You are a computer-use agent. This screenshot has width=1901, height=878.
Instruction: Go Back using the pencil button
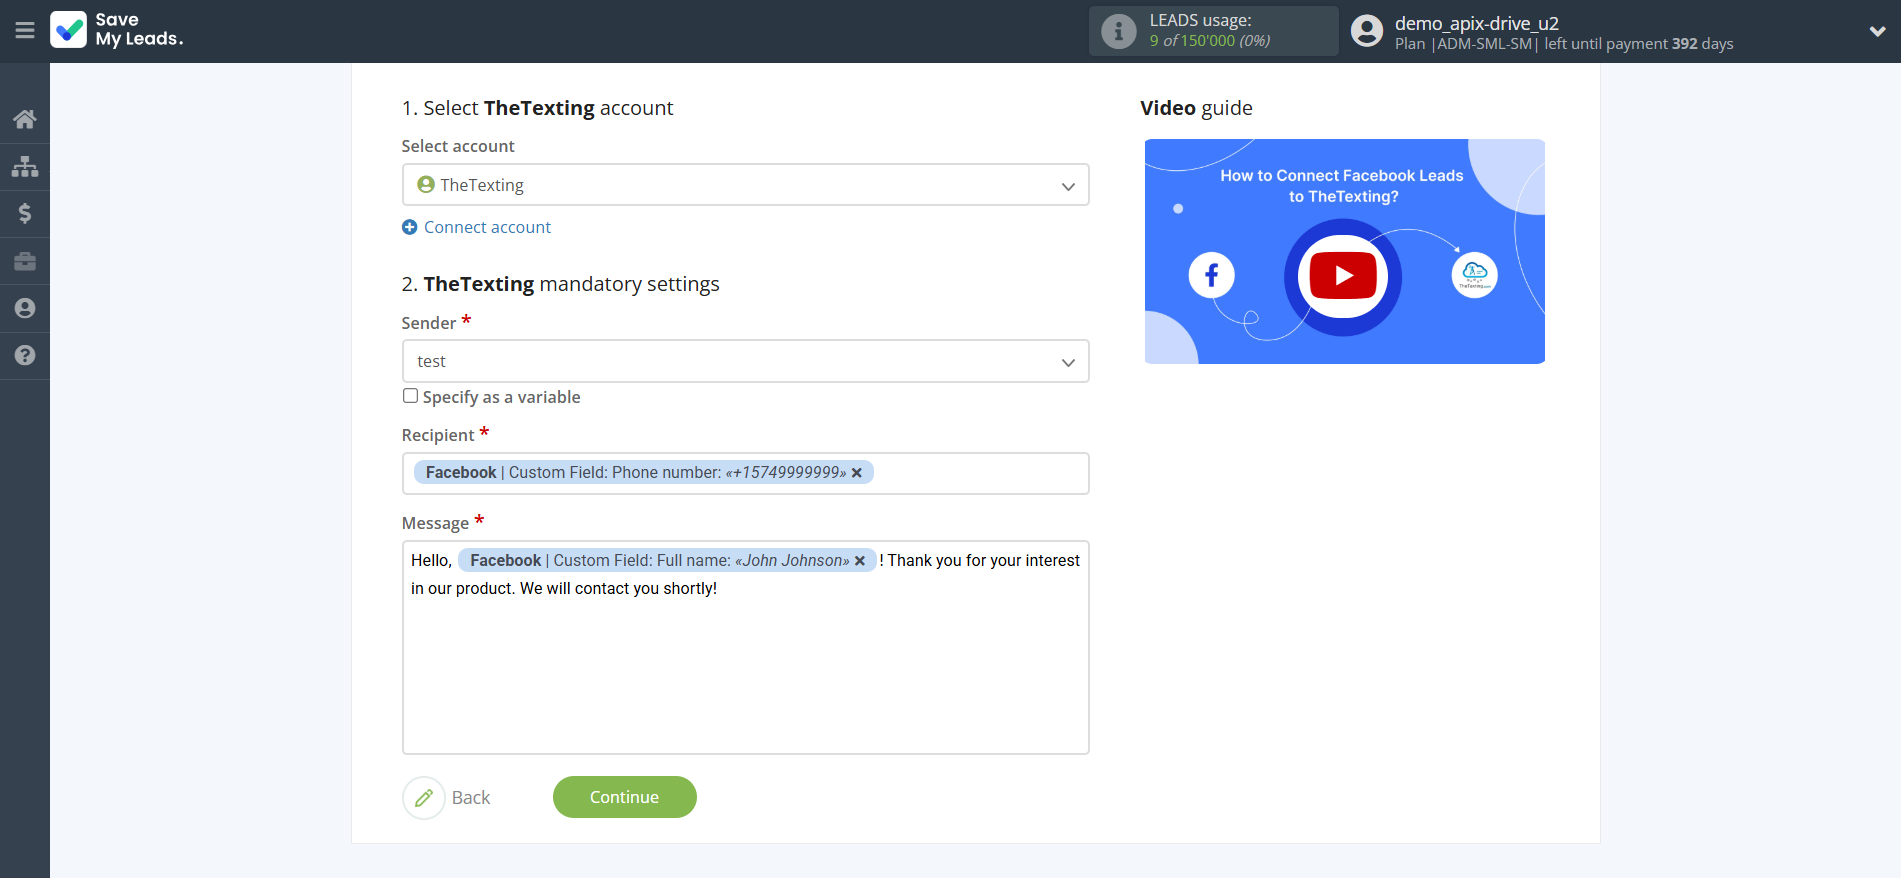point(424,797)
